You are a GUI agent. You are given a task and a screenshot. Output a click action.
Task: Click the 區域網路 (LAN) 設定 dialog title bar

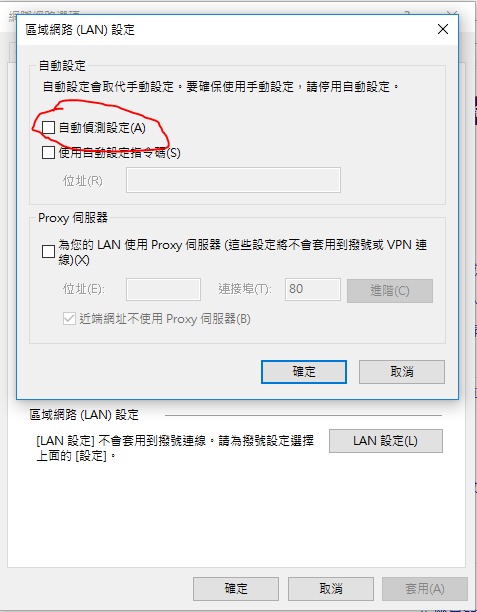point(226,30)
